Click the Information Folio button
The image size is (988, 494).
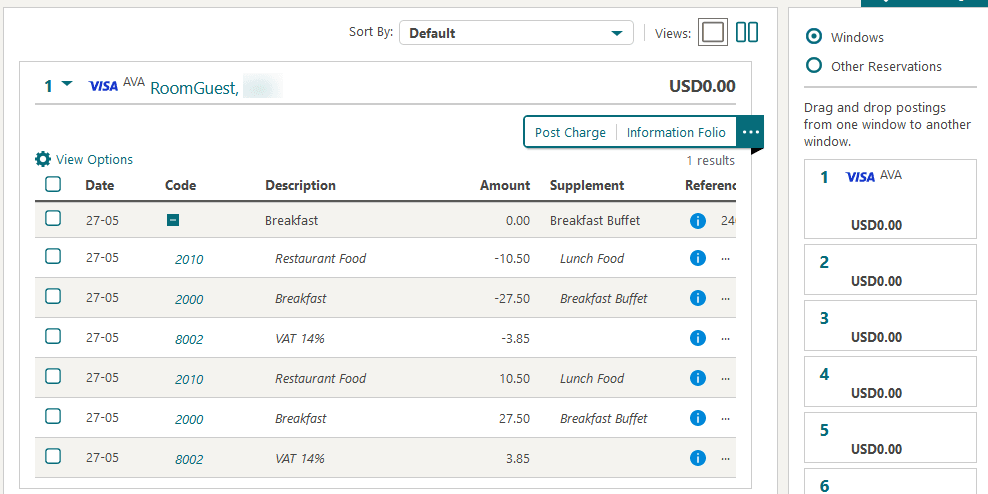[676, 132]
